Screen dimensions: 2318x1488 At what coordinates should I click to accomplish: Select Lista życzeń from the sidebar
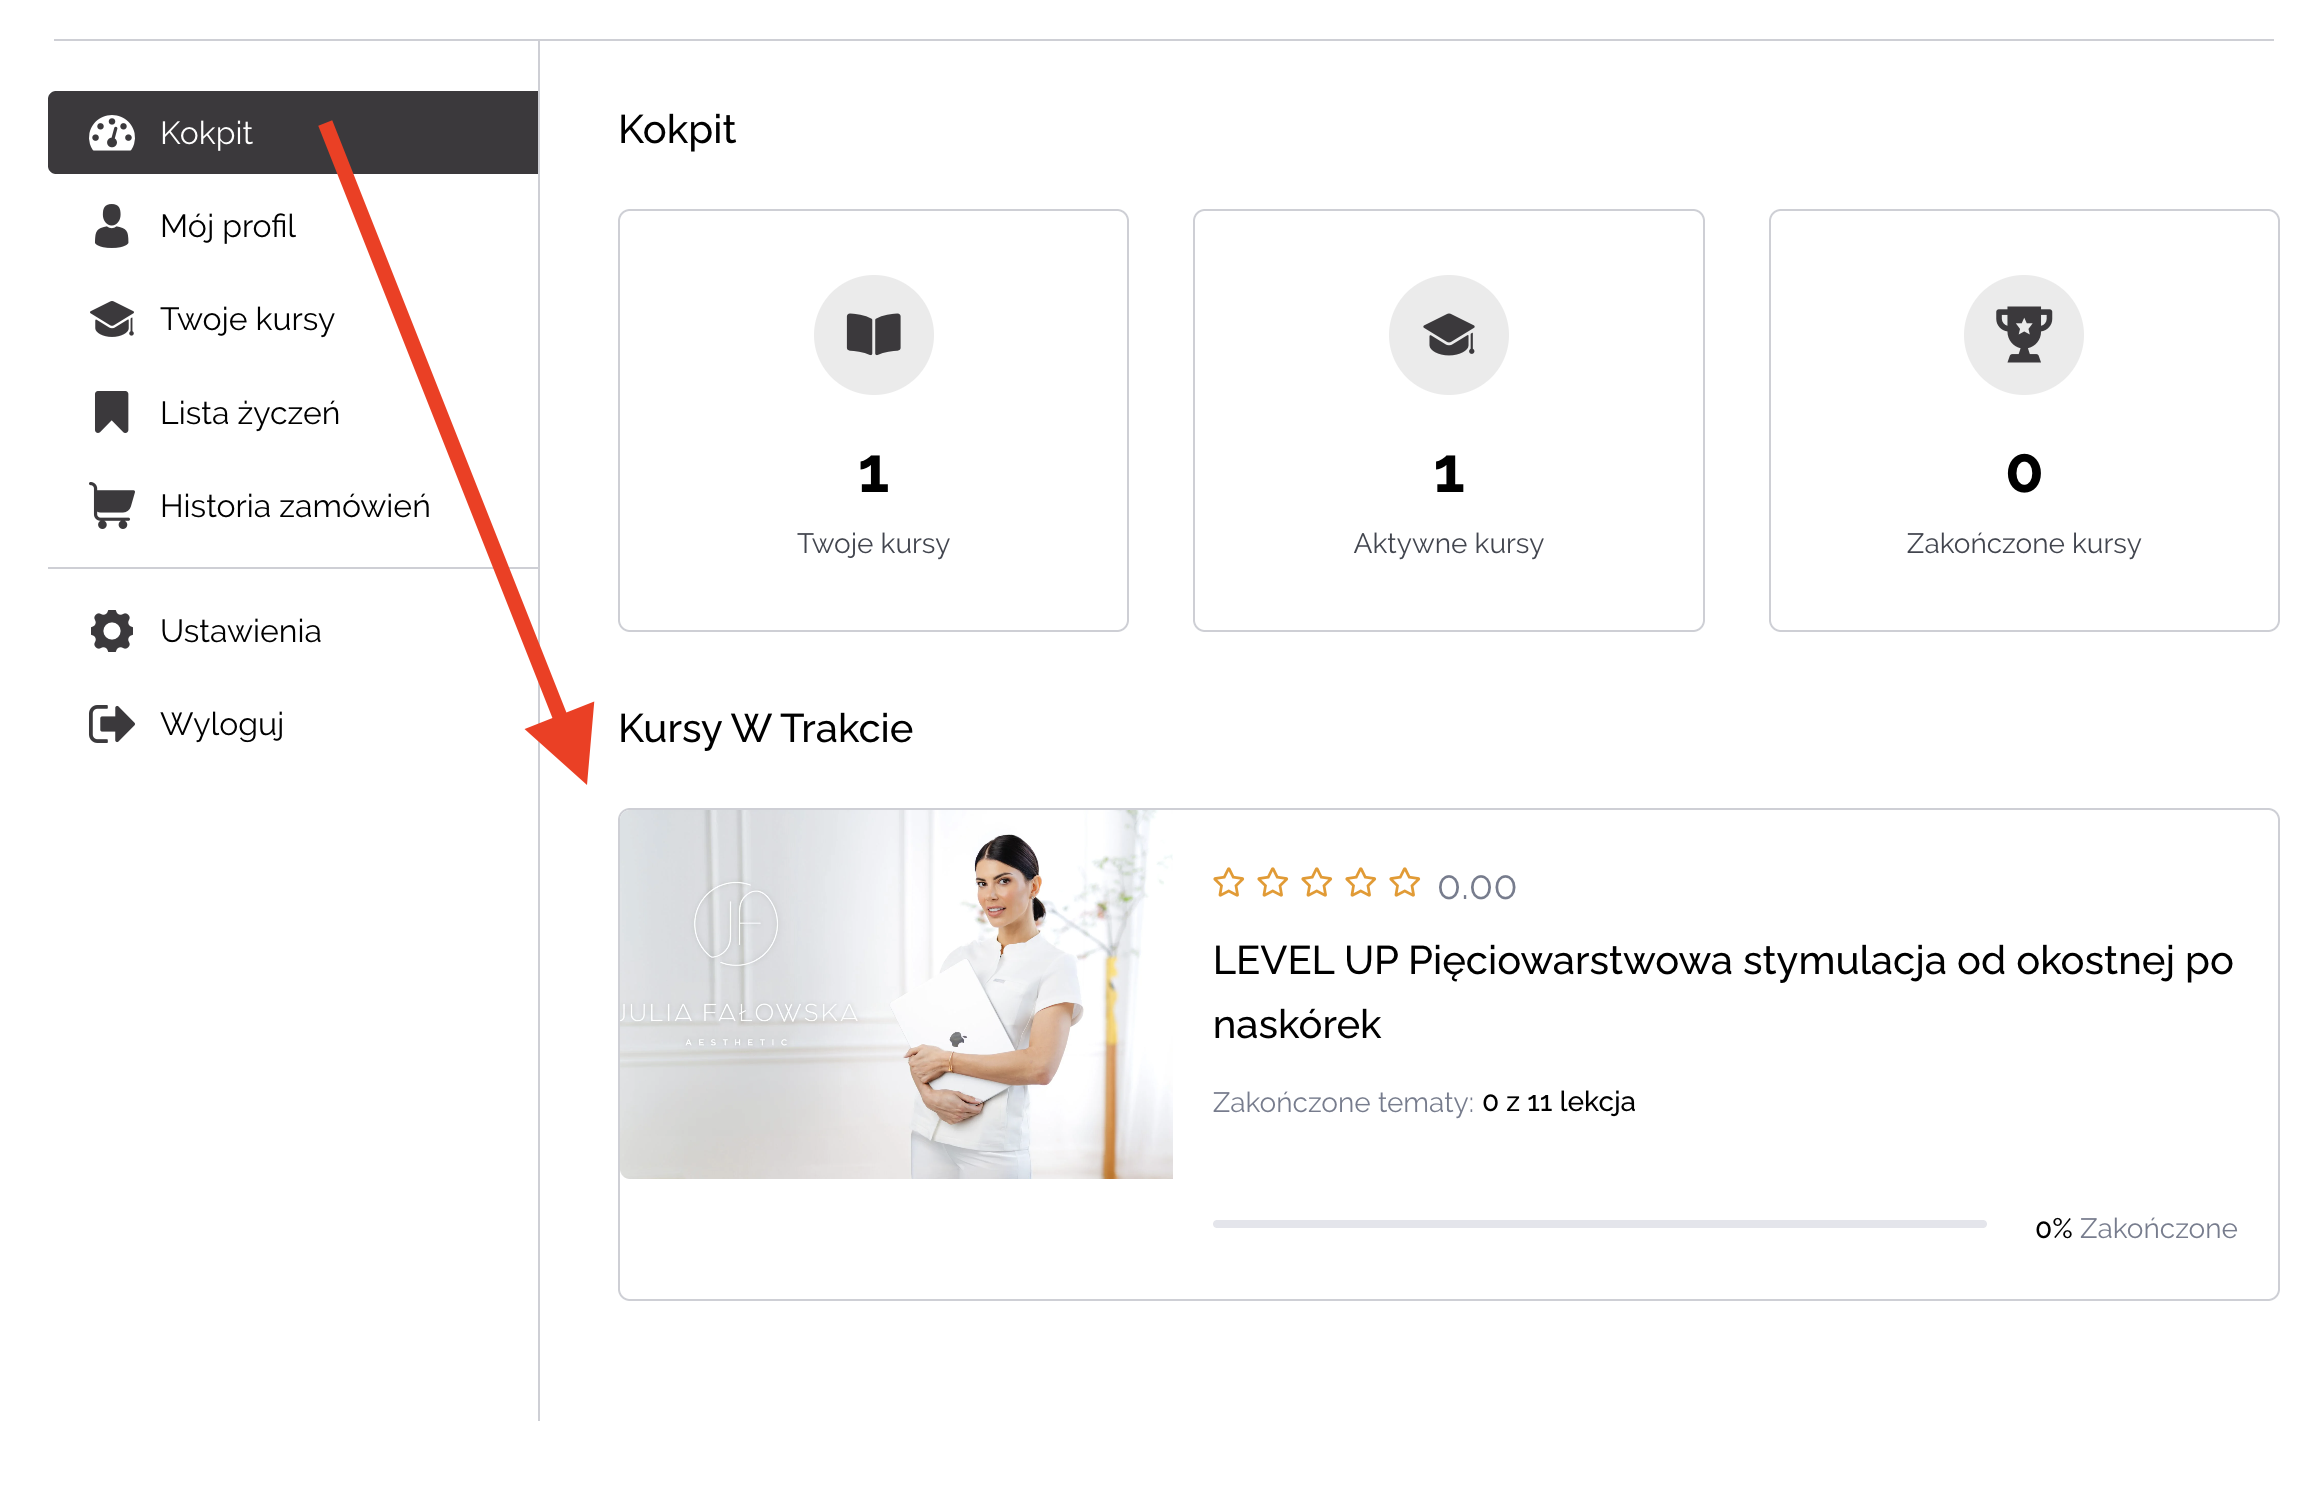point(250,413)
